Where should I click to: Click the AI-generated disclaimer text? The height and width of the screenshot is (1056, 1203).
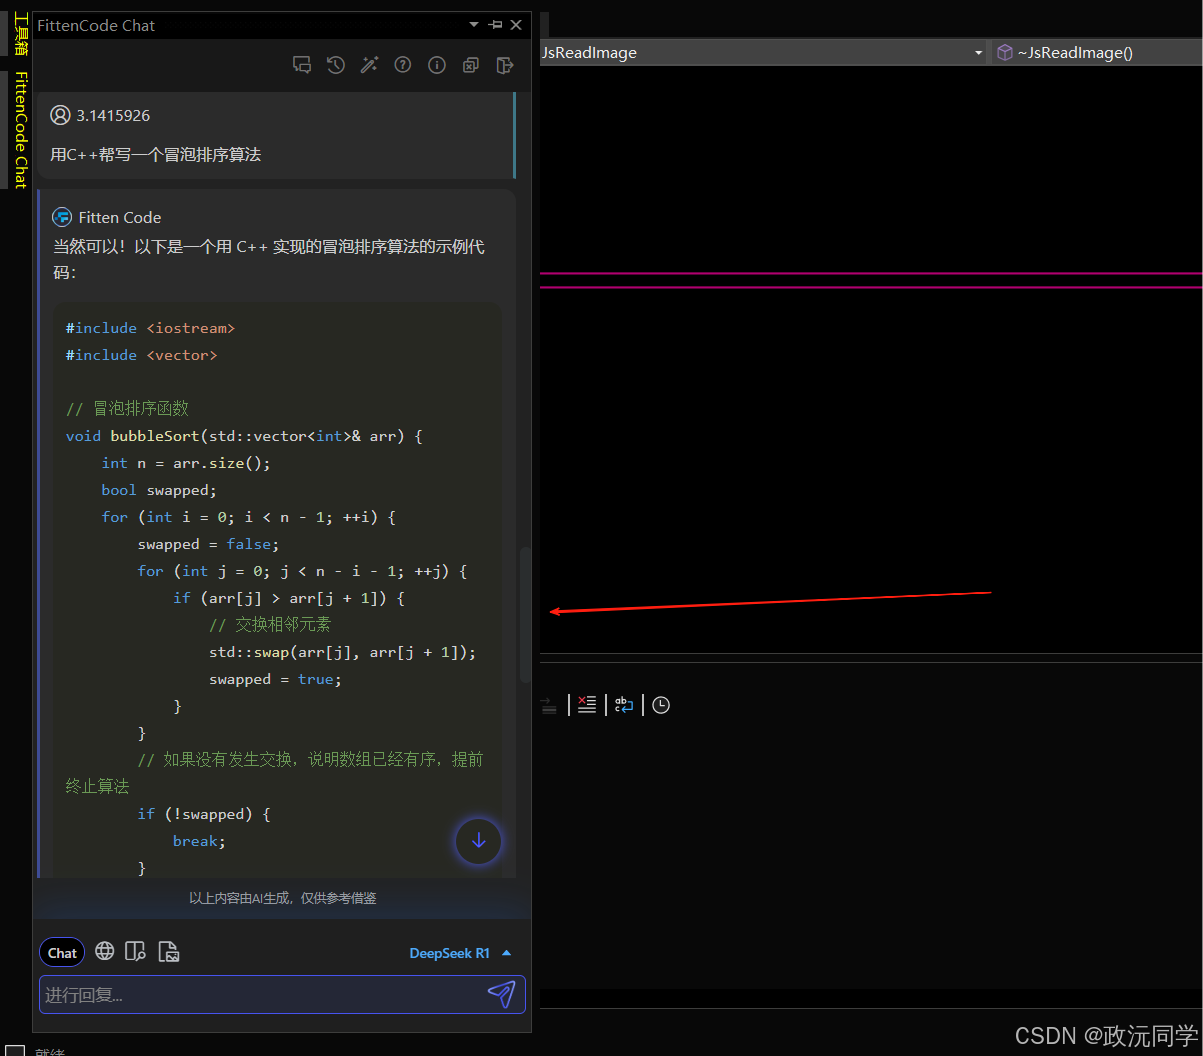[x=283, y=898]
